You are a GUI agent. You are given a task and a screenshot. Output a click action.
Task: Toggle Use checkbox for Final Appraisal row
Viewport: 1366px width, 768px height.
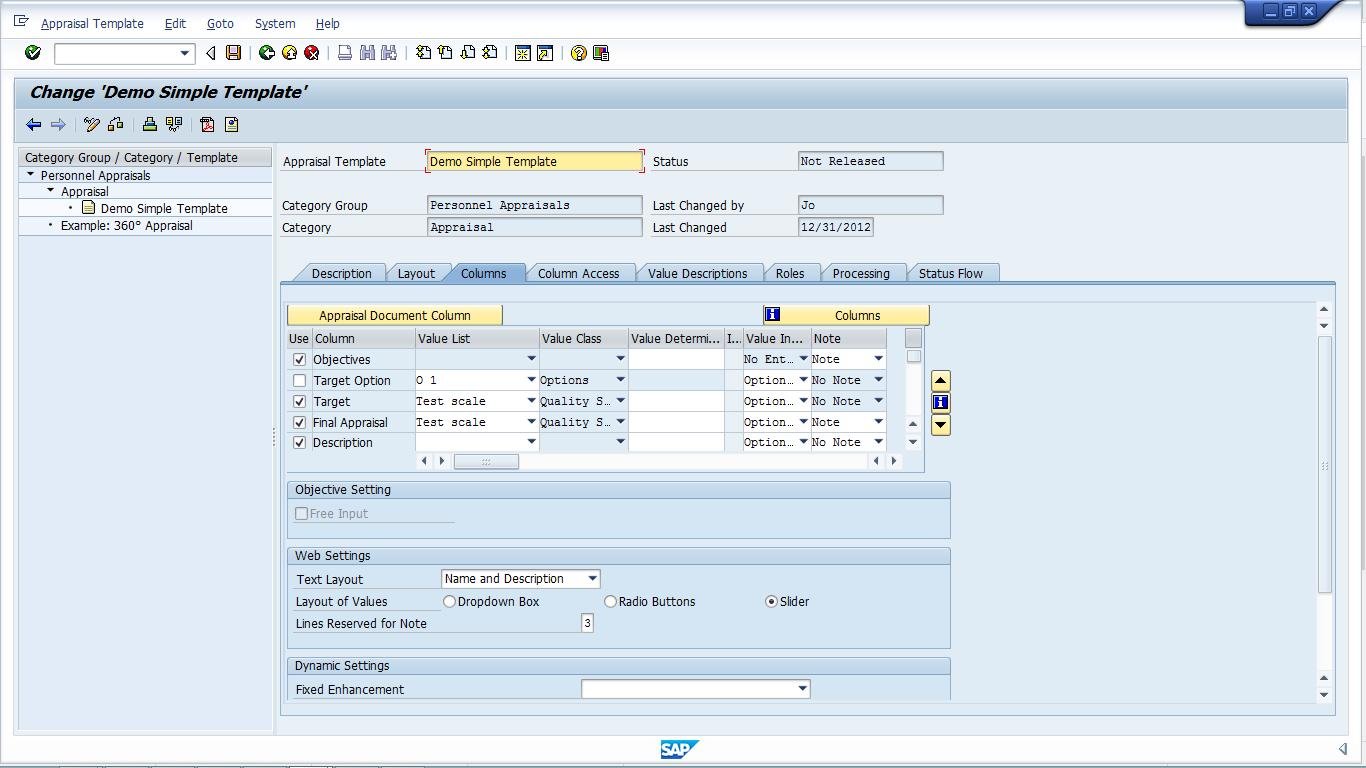(x=299, y=423)
